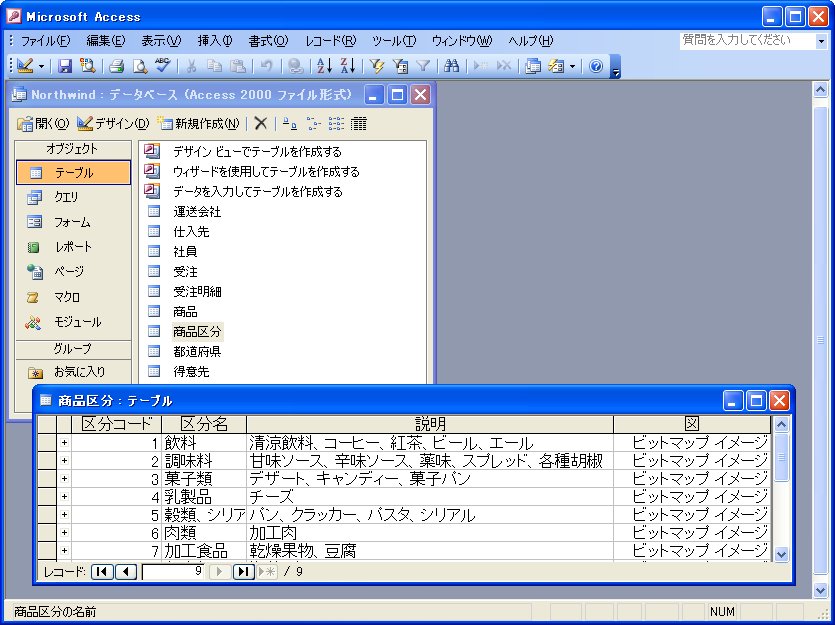The height and width of the screenshot is (625, 835).
Task: Open the New Object dropdown arrow
Action: [x=572, y=67]
